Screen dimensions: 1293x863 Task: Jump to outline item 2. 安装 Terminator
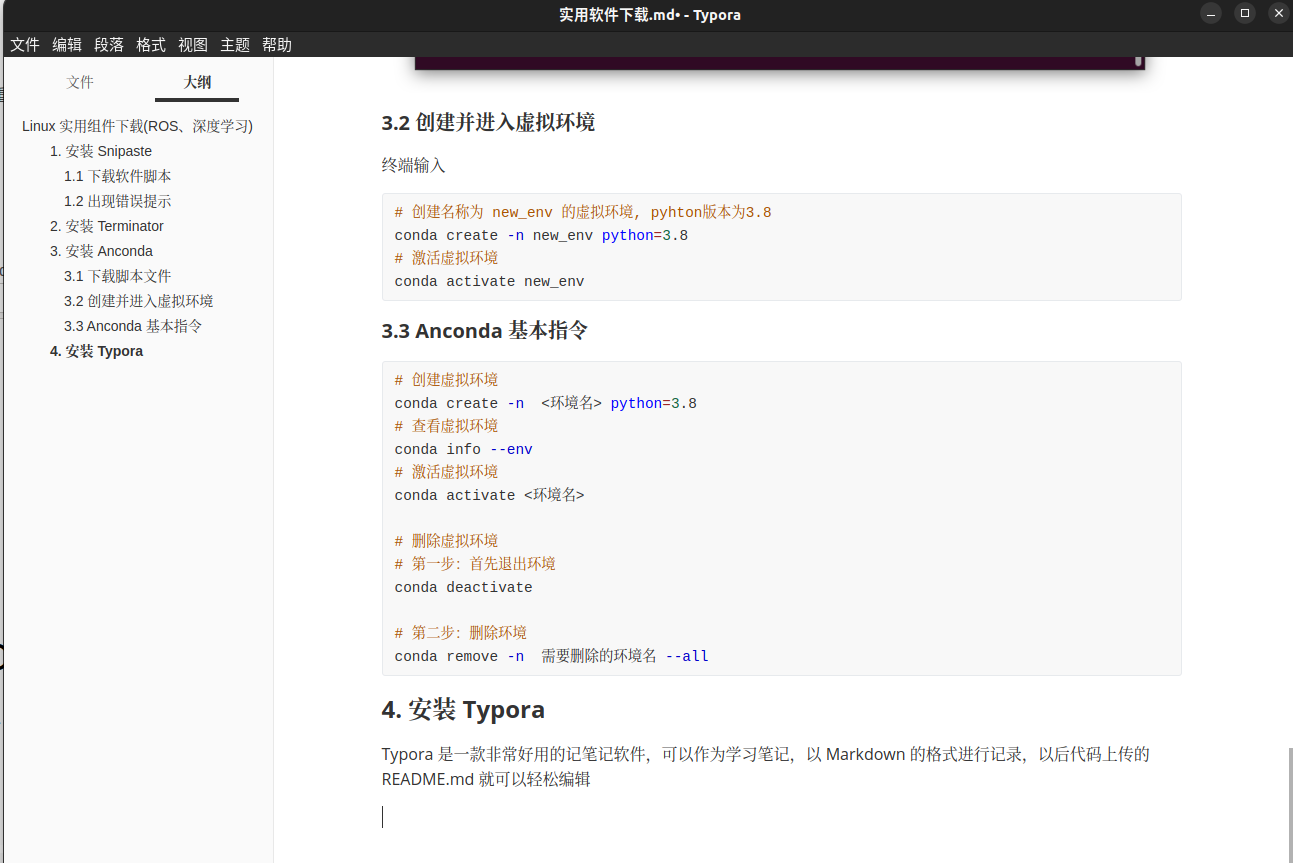coord(107,226)
